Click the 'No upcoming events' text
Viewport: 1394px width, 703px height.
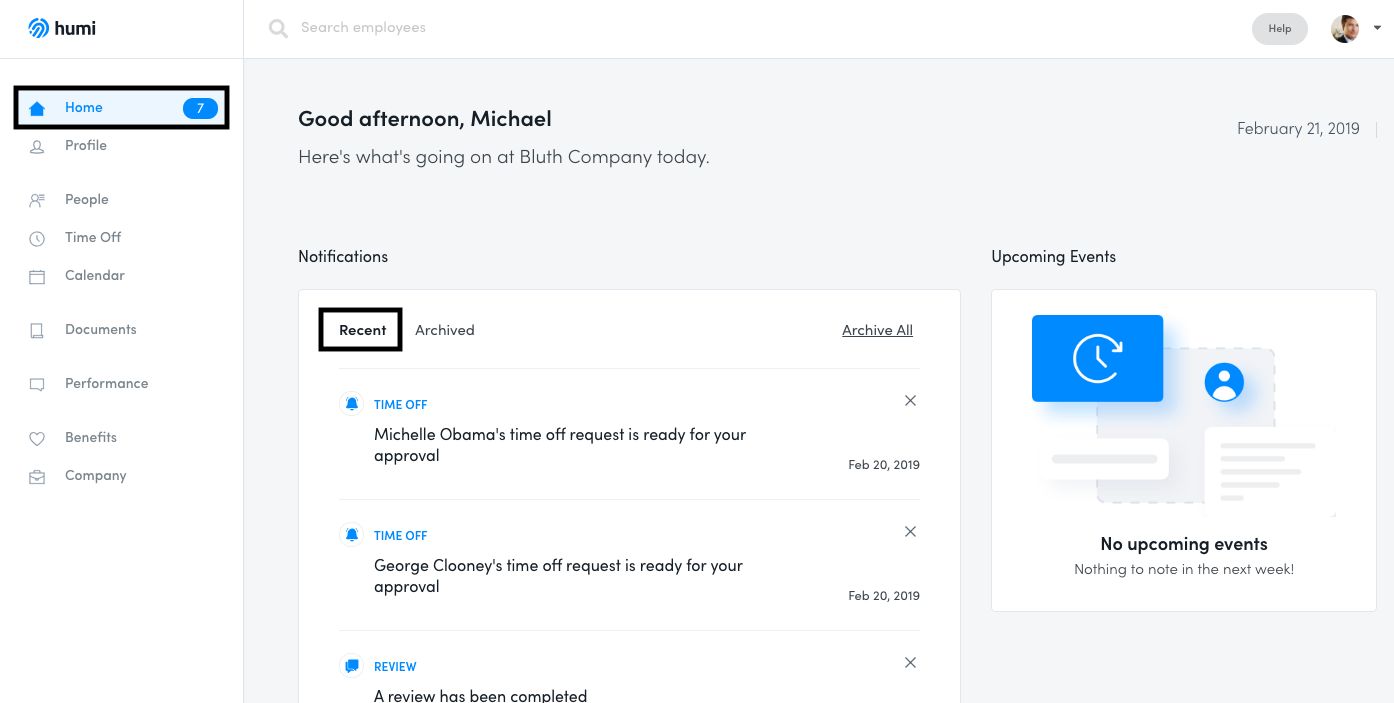(x=1184, y=544)
